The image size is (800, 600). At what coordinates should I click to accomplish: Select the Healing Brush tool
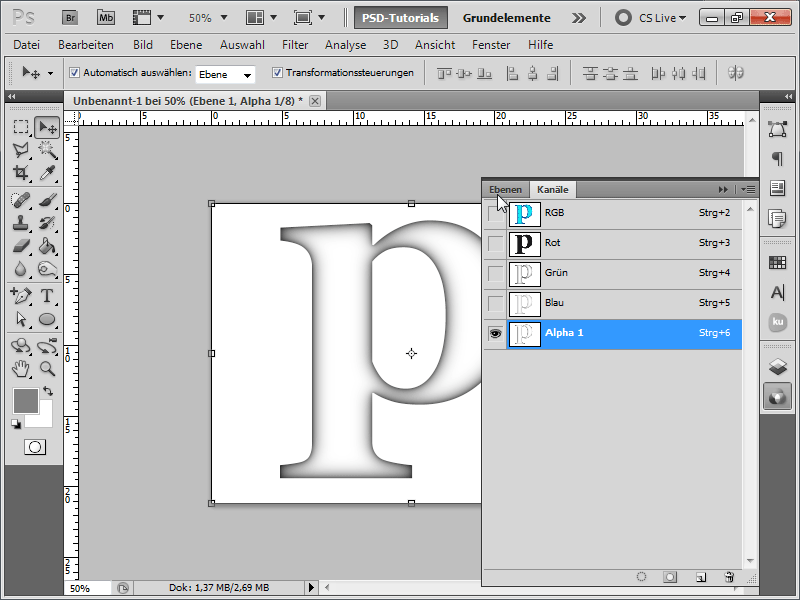21,200
